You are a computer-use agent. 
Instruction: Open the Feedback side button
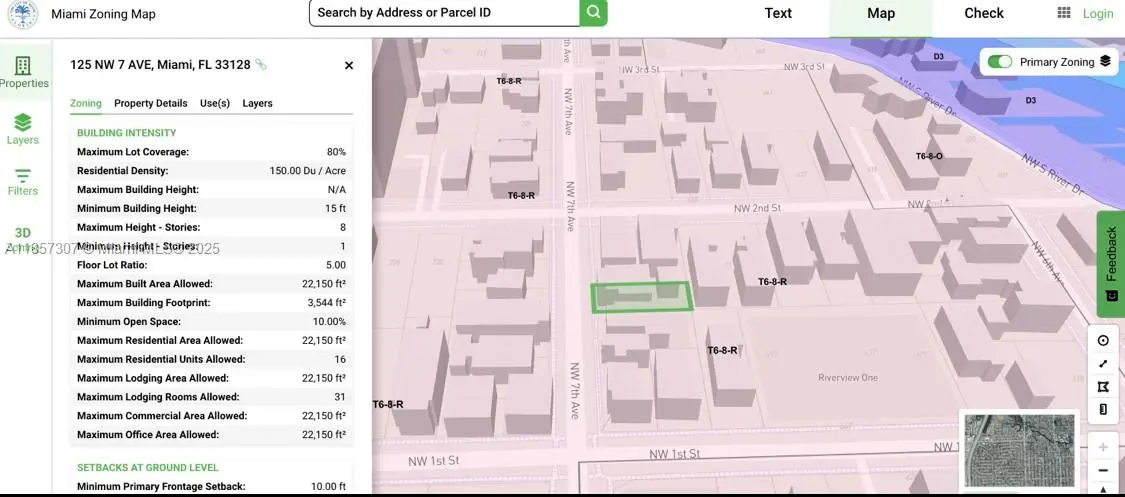[x=1111, y=263]
